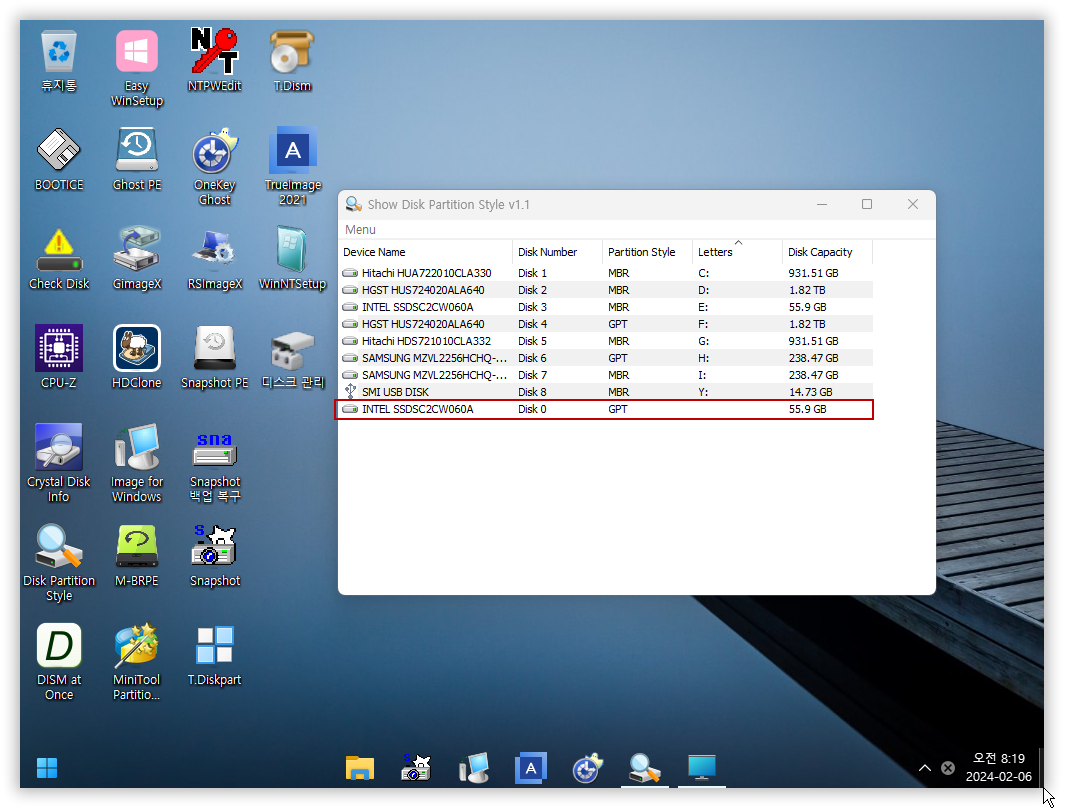Sort by Device Name column header
Image resolution: width=1065 pixels, height=809 pixels.
(425, 252)
